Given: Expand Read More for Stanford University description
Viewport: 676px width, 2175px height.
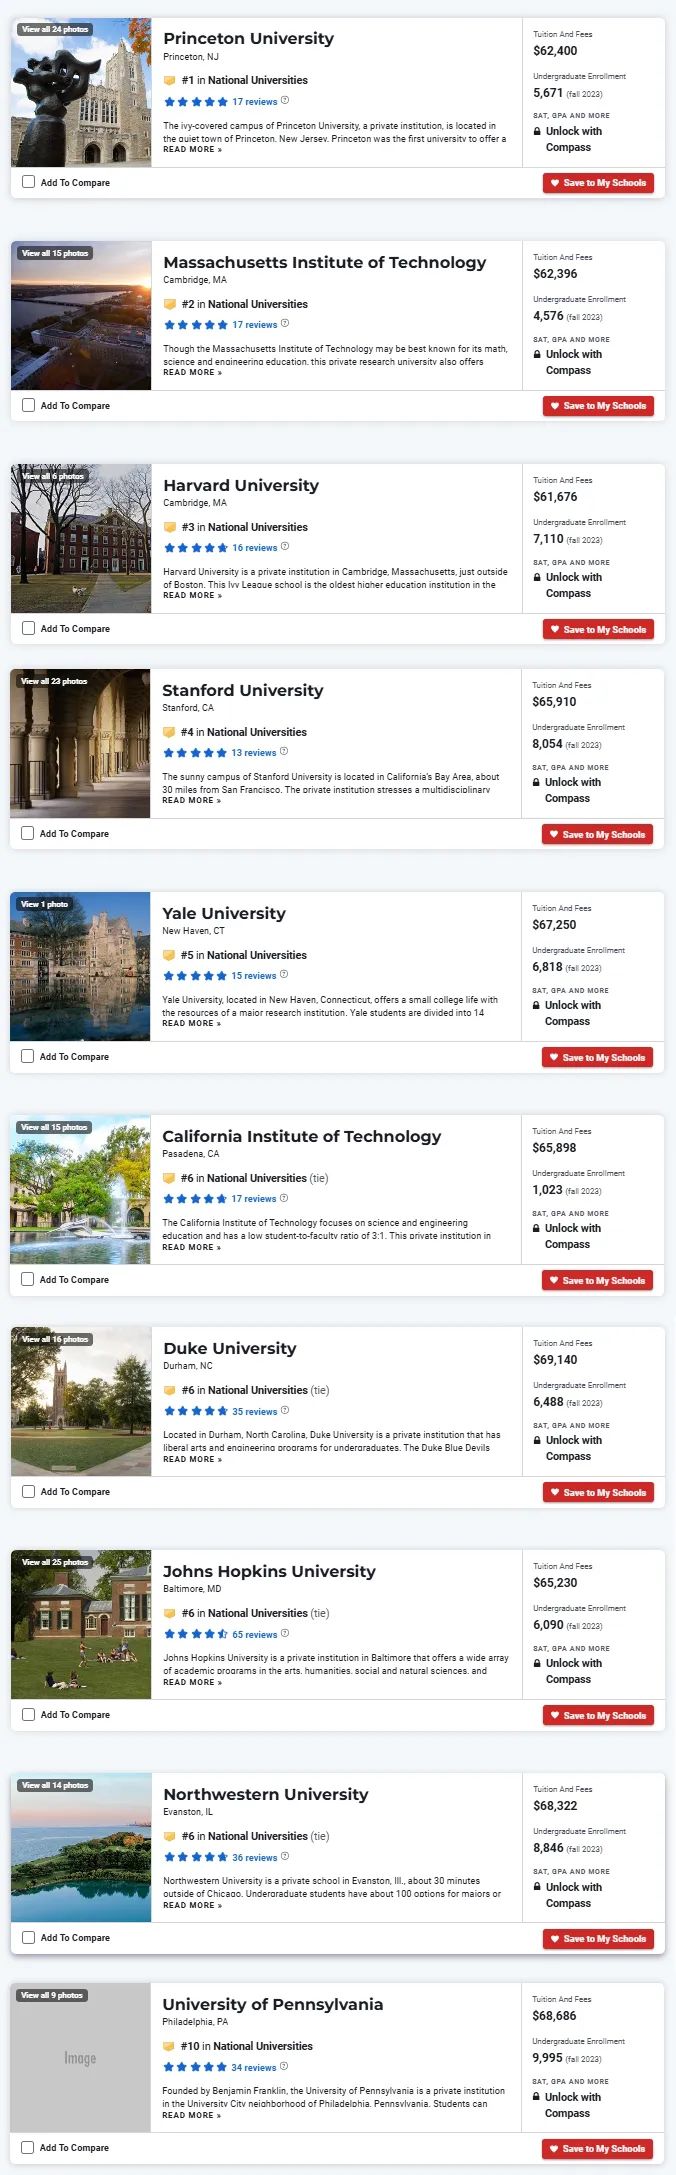Looking at the screenshot, I should pos(192,800).
